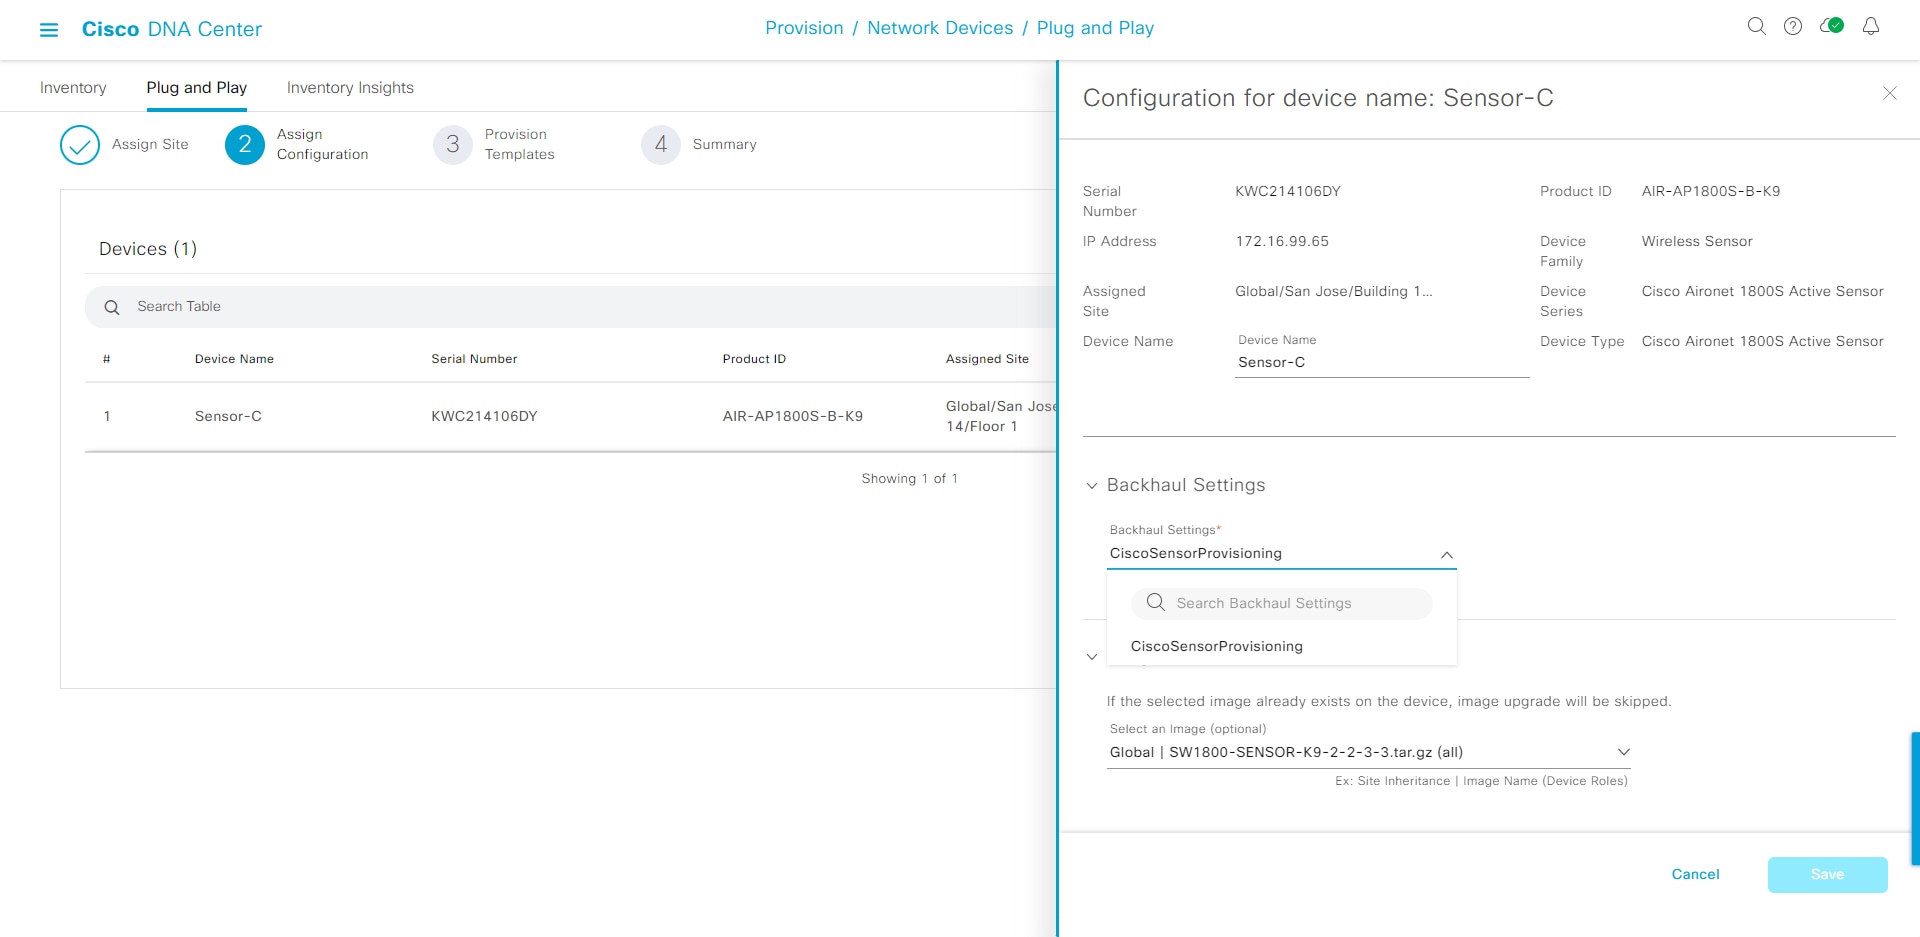Open the notifications bell
This screenshot has width=1920, height=937.
pos(1871,27)
